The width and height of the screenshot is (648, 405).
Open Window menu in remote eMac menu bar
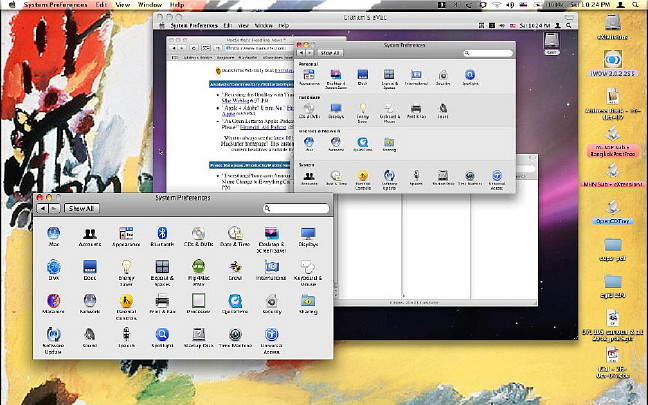click(263, 26)
